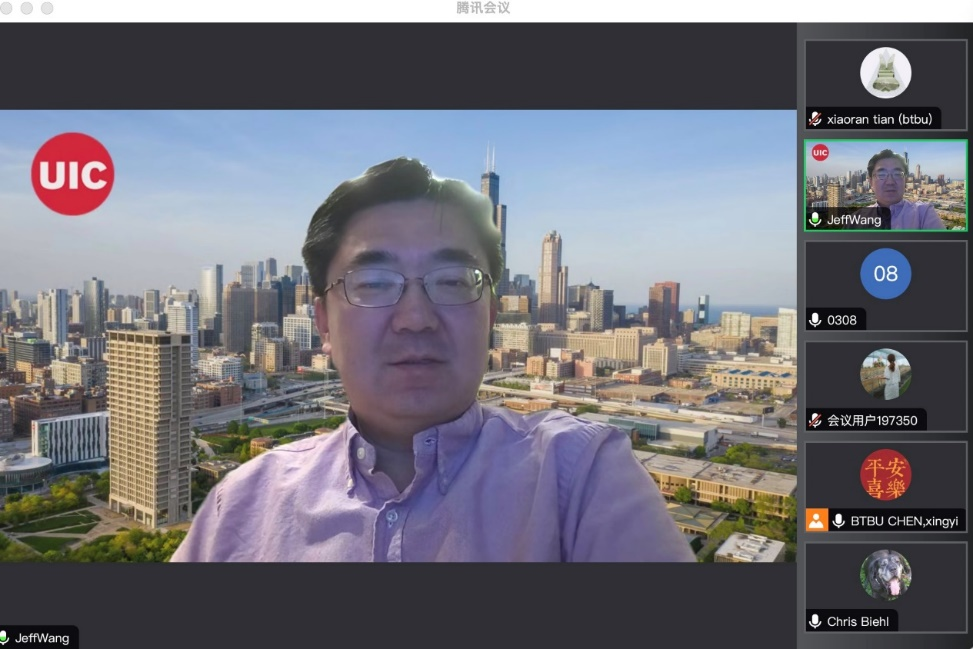Click the blue 08 avatar circle

coord(885,274)
